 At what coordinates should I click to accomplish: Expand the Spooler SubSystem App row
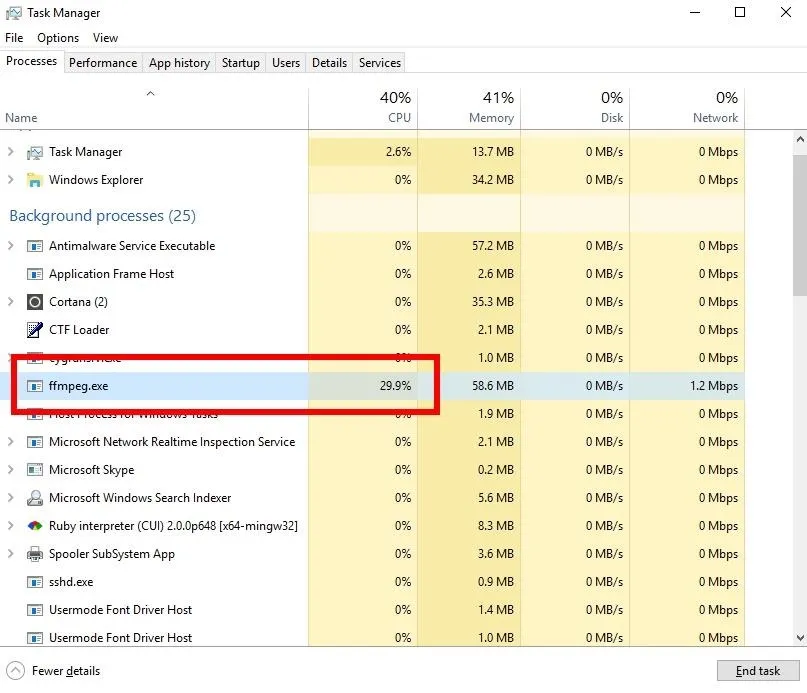[10, 553]
